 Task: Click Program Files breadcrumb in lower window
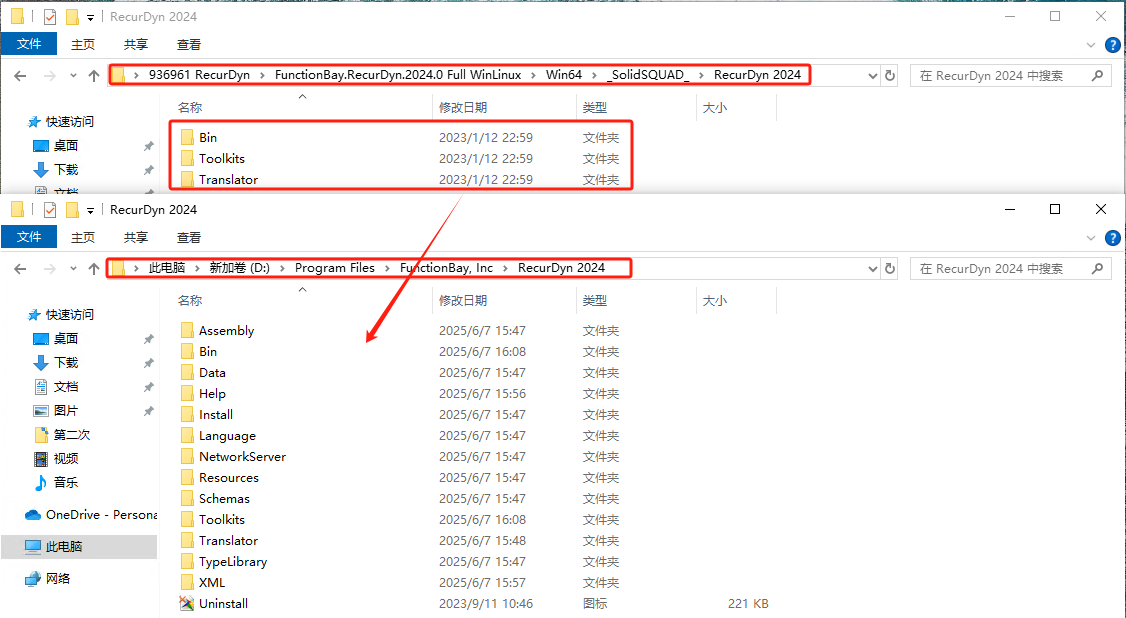point(335,268)
